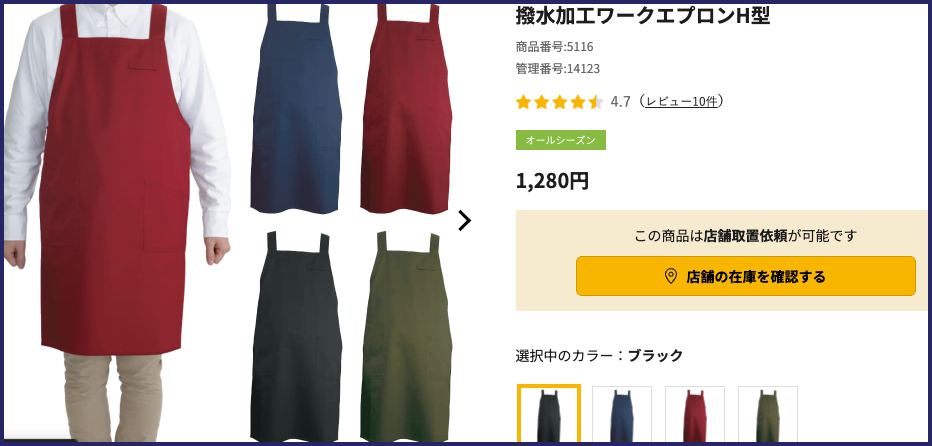The width and height of the screenshot is (932, 446).
Task: Click the オールシーズン green tag
Action: (561, 140)
